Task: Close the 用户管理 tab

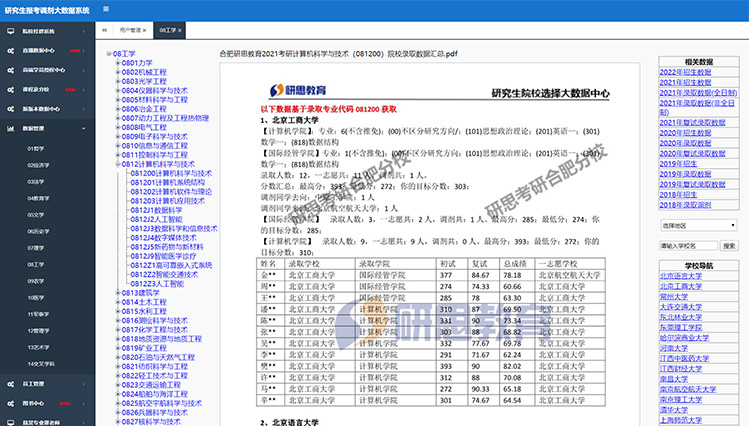Action: 144,31
